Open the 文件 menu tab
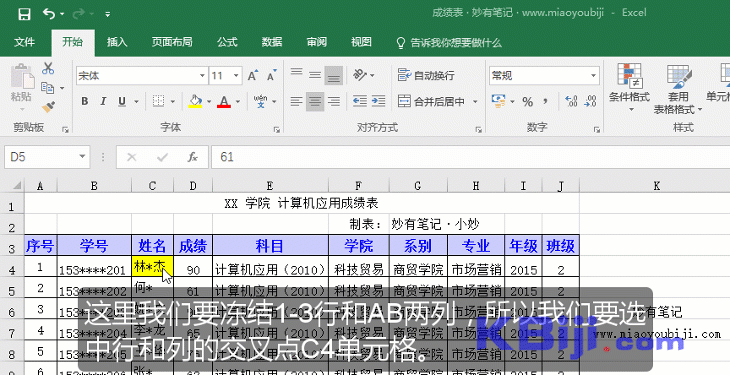730x375 pixels. pyautogui.click(x=25, y=42)
